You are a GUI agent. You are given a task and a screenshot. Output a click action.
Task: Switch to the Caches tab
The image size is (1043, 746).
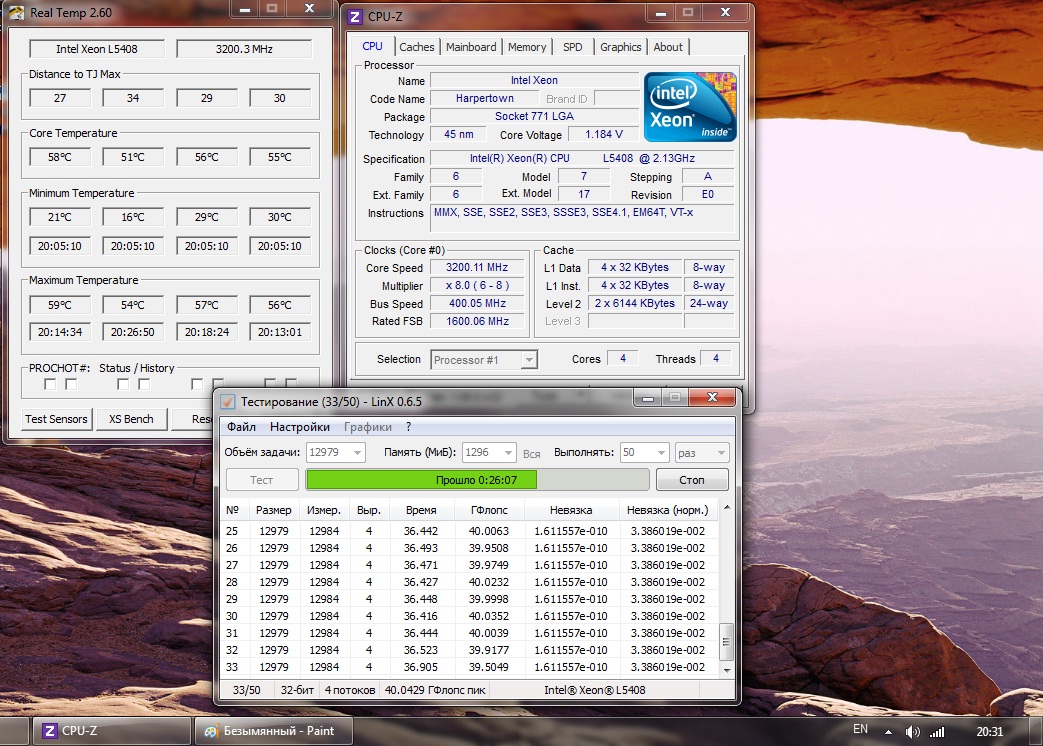416,47
